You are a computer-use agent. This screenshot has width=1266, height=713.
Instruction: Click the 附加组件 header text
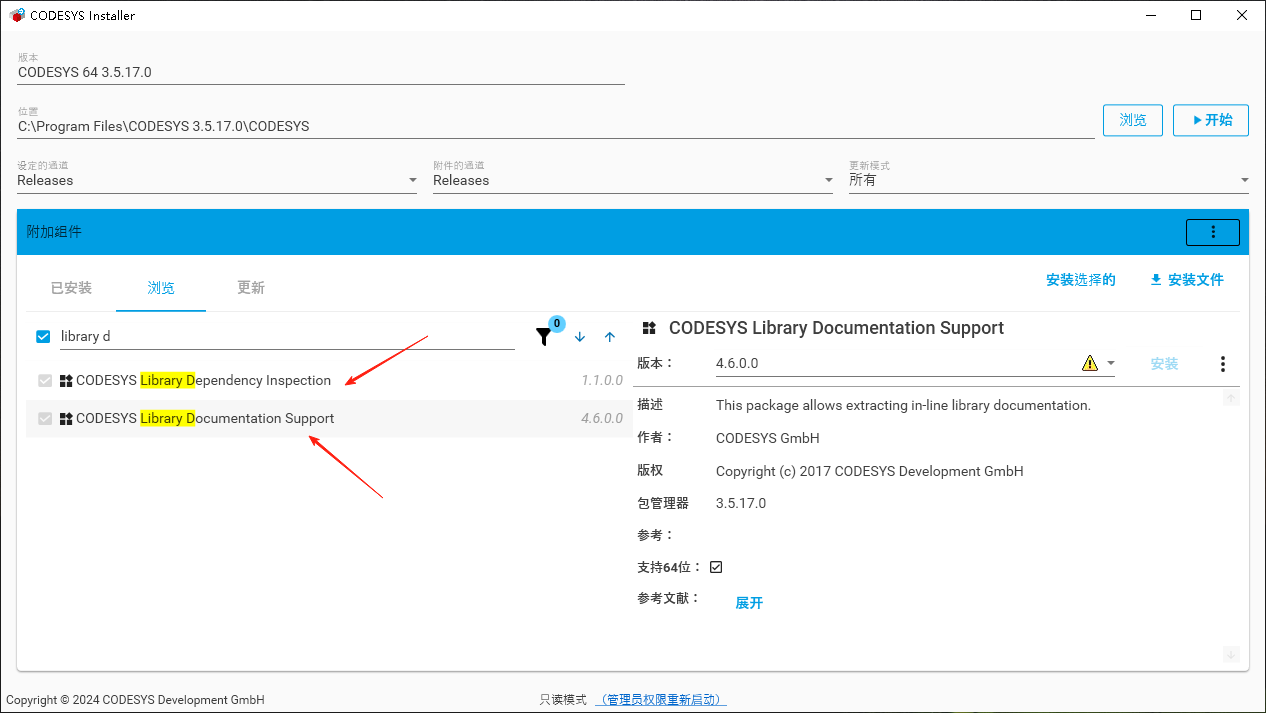tap(54, 232)
